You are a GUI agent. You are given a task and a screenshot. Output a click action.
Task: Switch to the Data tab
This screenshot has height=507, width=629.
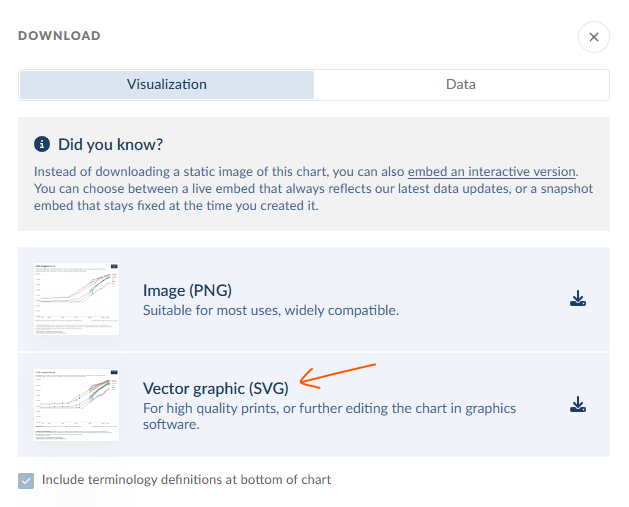point(461,84)
